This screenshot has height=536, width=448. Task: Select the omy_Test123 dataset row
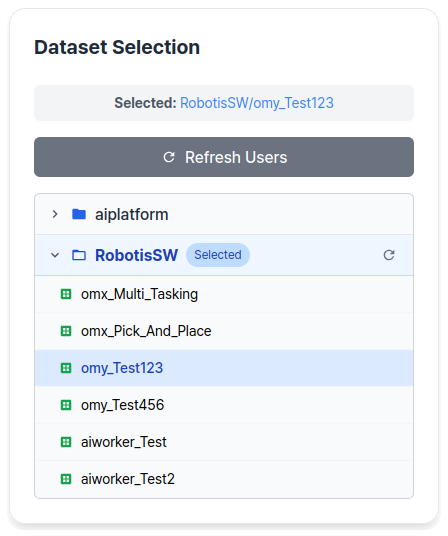click(x=224, y=368)
